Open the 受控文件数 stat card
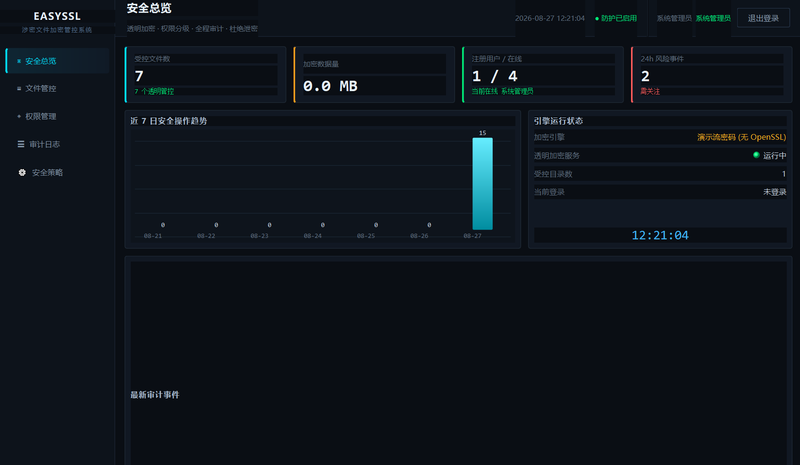Image resolution: width=800 pixels, height=465 pixels. tap(206, 75)
